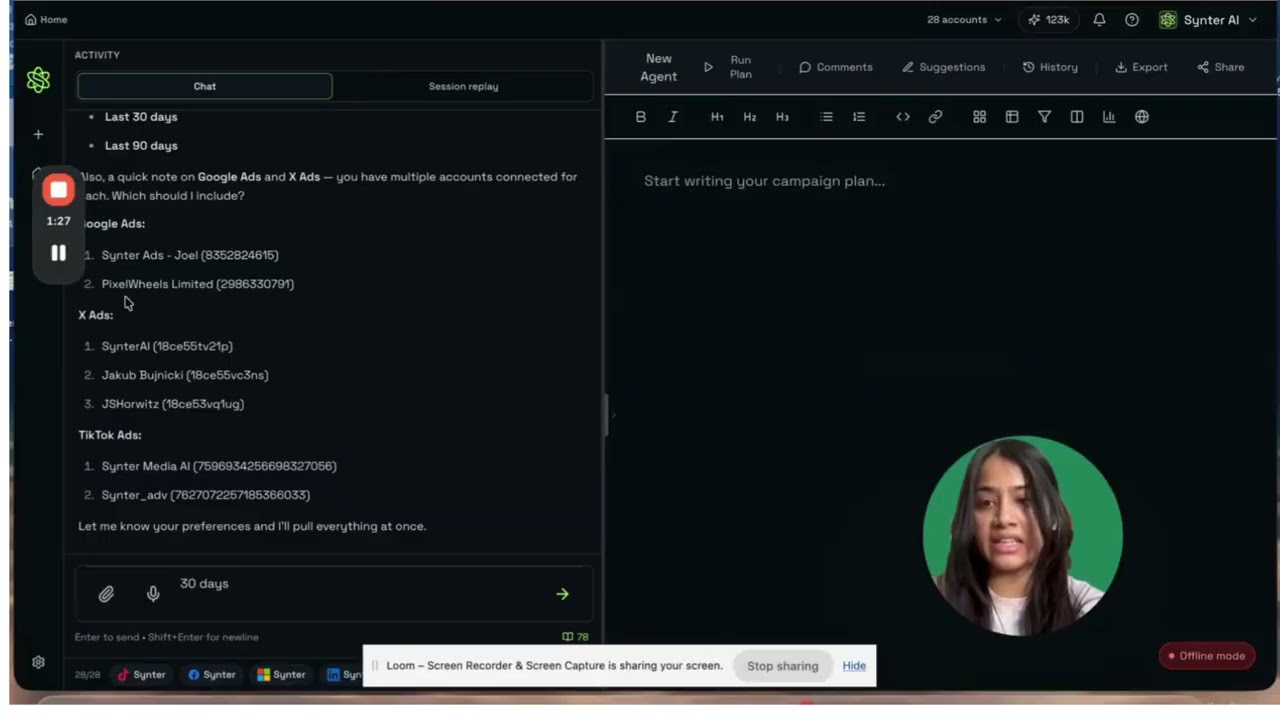Image resolution: width=1280 pixels, height=720 pixels.
Task: Attach a file with paperclip icon
Action: (106, 594)
